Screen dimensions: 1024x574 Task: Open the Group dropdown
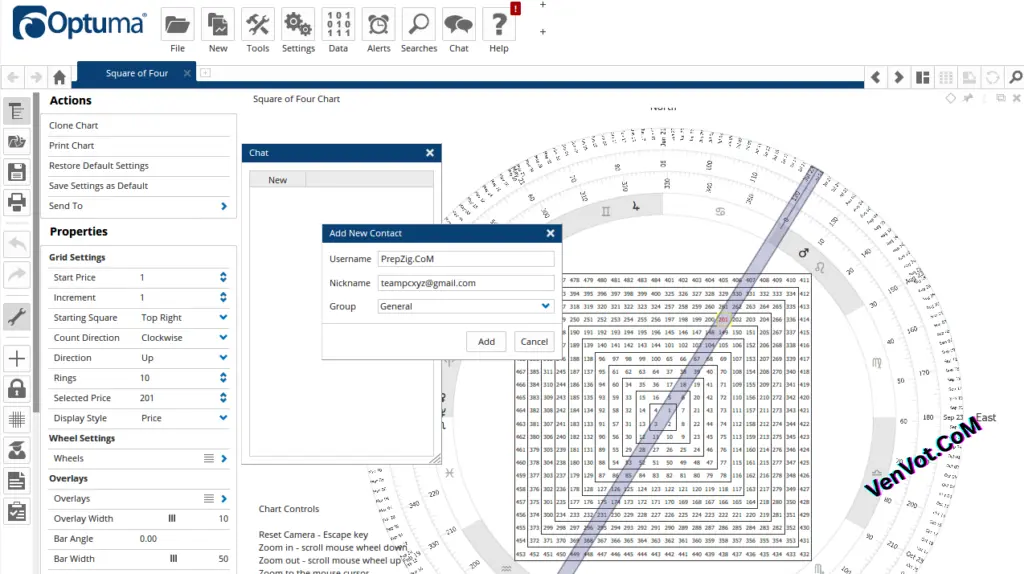pyautogui.click(x=466, y=306)
